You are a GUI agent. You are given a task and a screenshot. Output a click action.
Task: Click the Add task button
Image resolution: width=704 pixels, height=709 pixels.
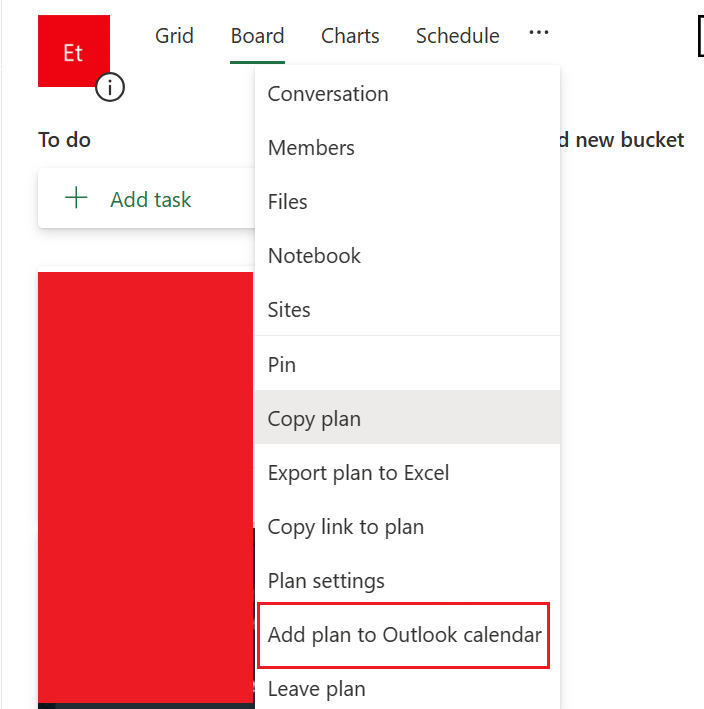click(146, 199)
